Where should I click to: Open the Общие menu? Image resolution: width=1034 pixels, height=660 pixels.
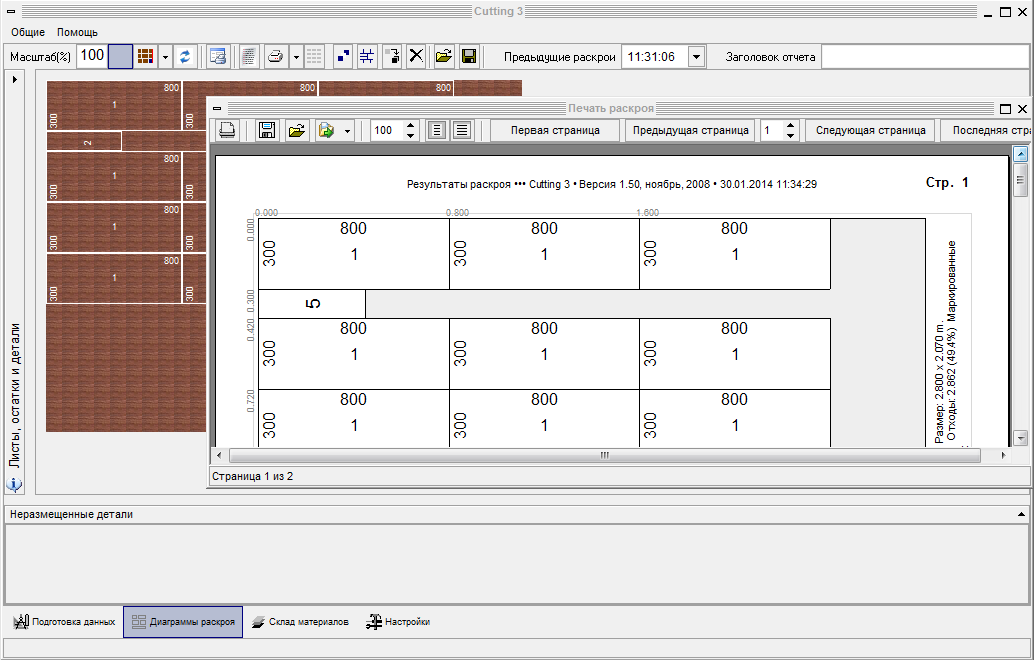click(28, 32)
